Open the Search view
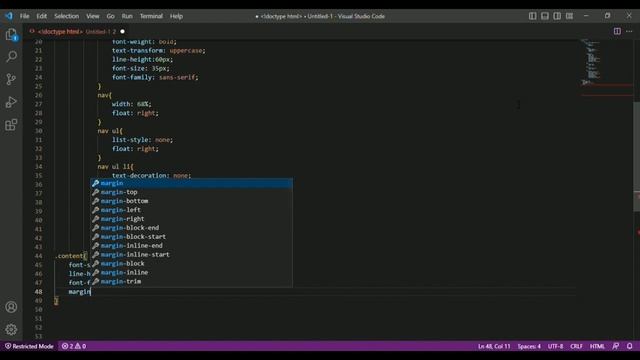 [11, 56]
